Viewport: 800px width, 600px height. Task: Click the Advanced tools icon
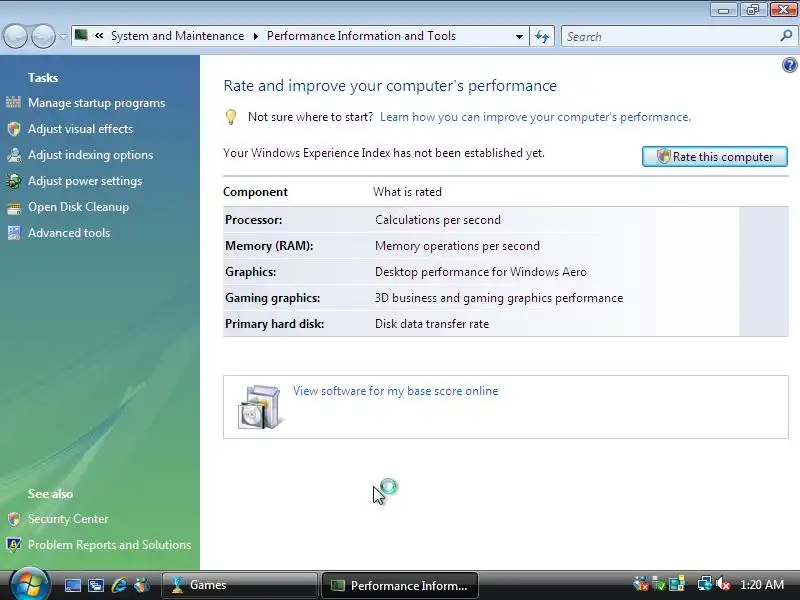pyautogui.click(x=14, y=233)
